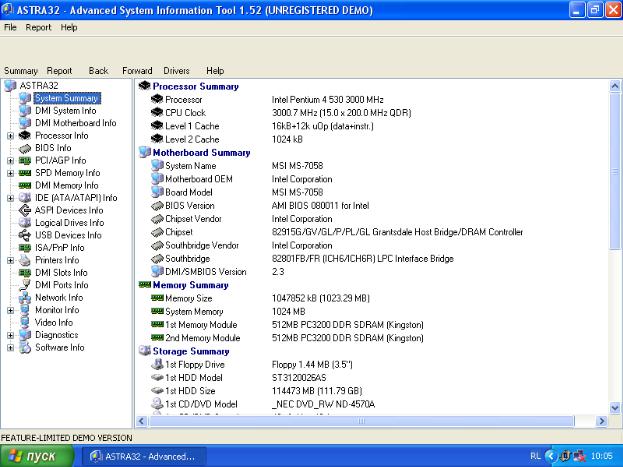This screenshot has height=467, width=623.
Task: Open the Windows Start (пуск) button
Action: [38, 456]
